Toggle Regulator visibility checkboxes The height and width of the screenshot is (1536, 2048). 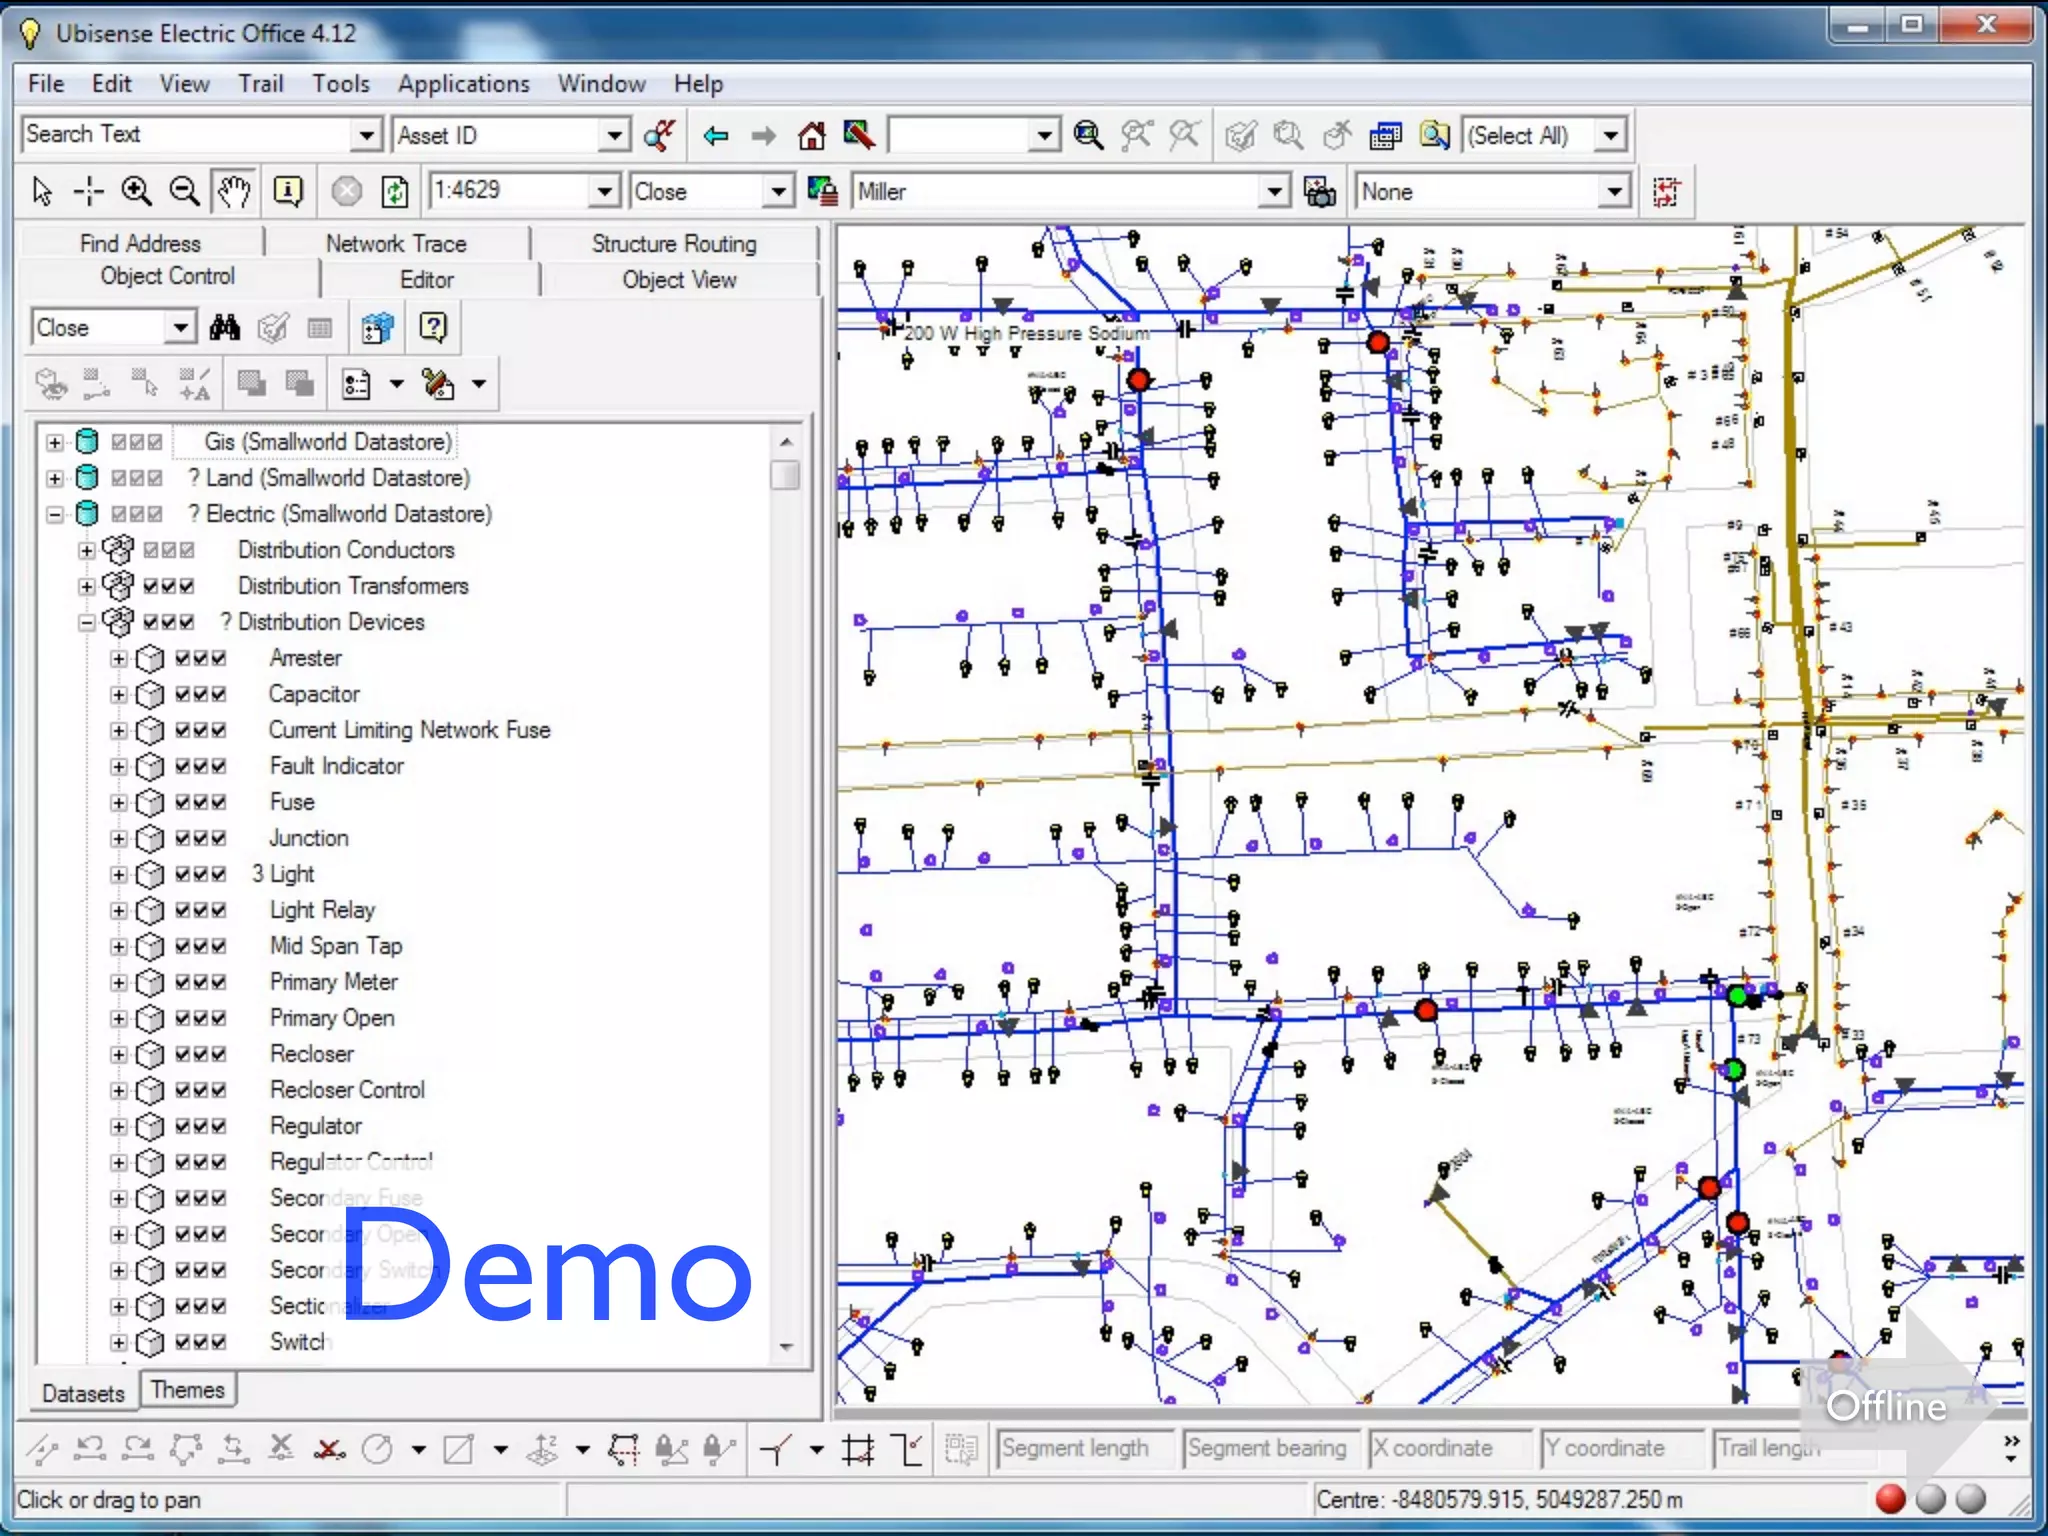point(201,1126)
